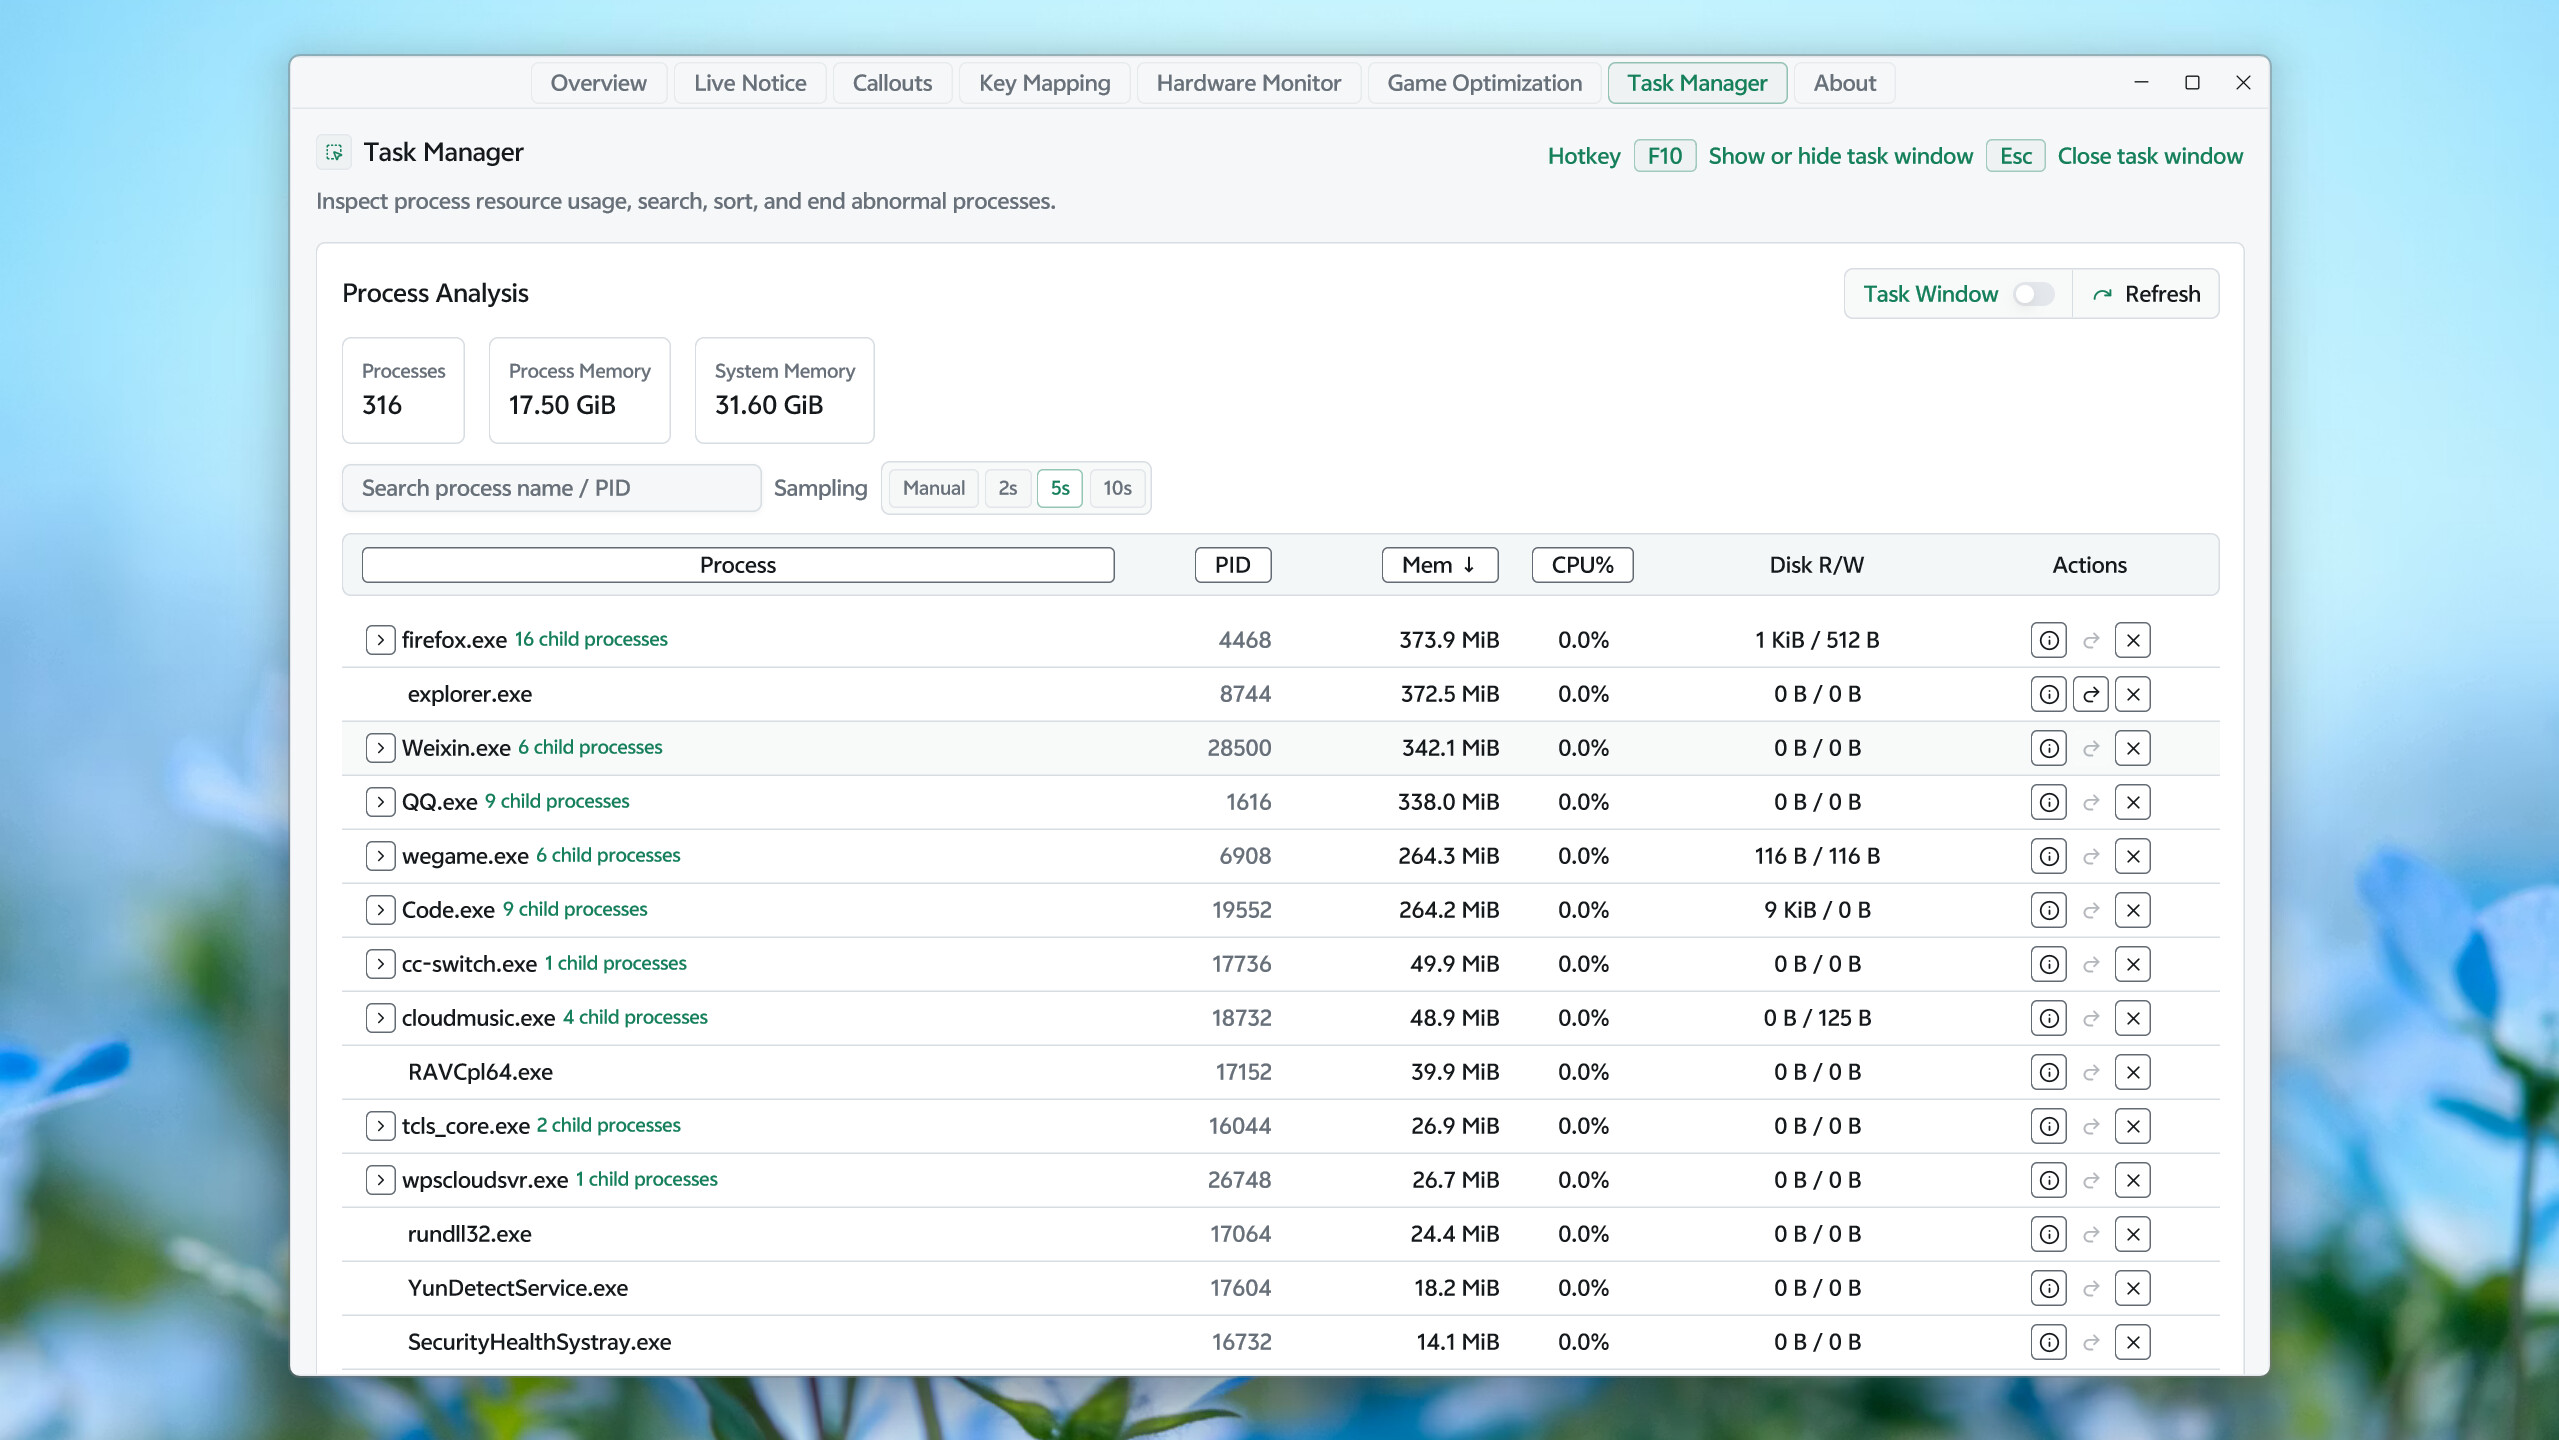Choose the 10s sampling interval
This screenshot has height=1440, width=2559.
click(x=1116, y=488)
